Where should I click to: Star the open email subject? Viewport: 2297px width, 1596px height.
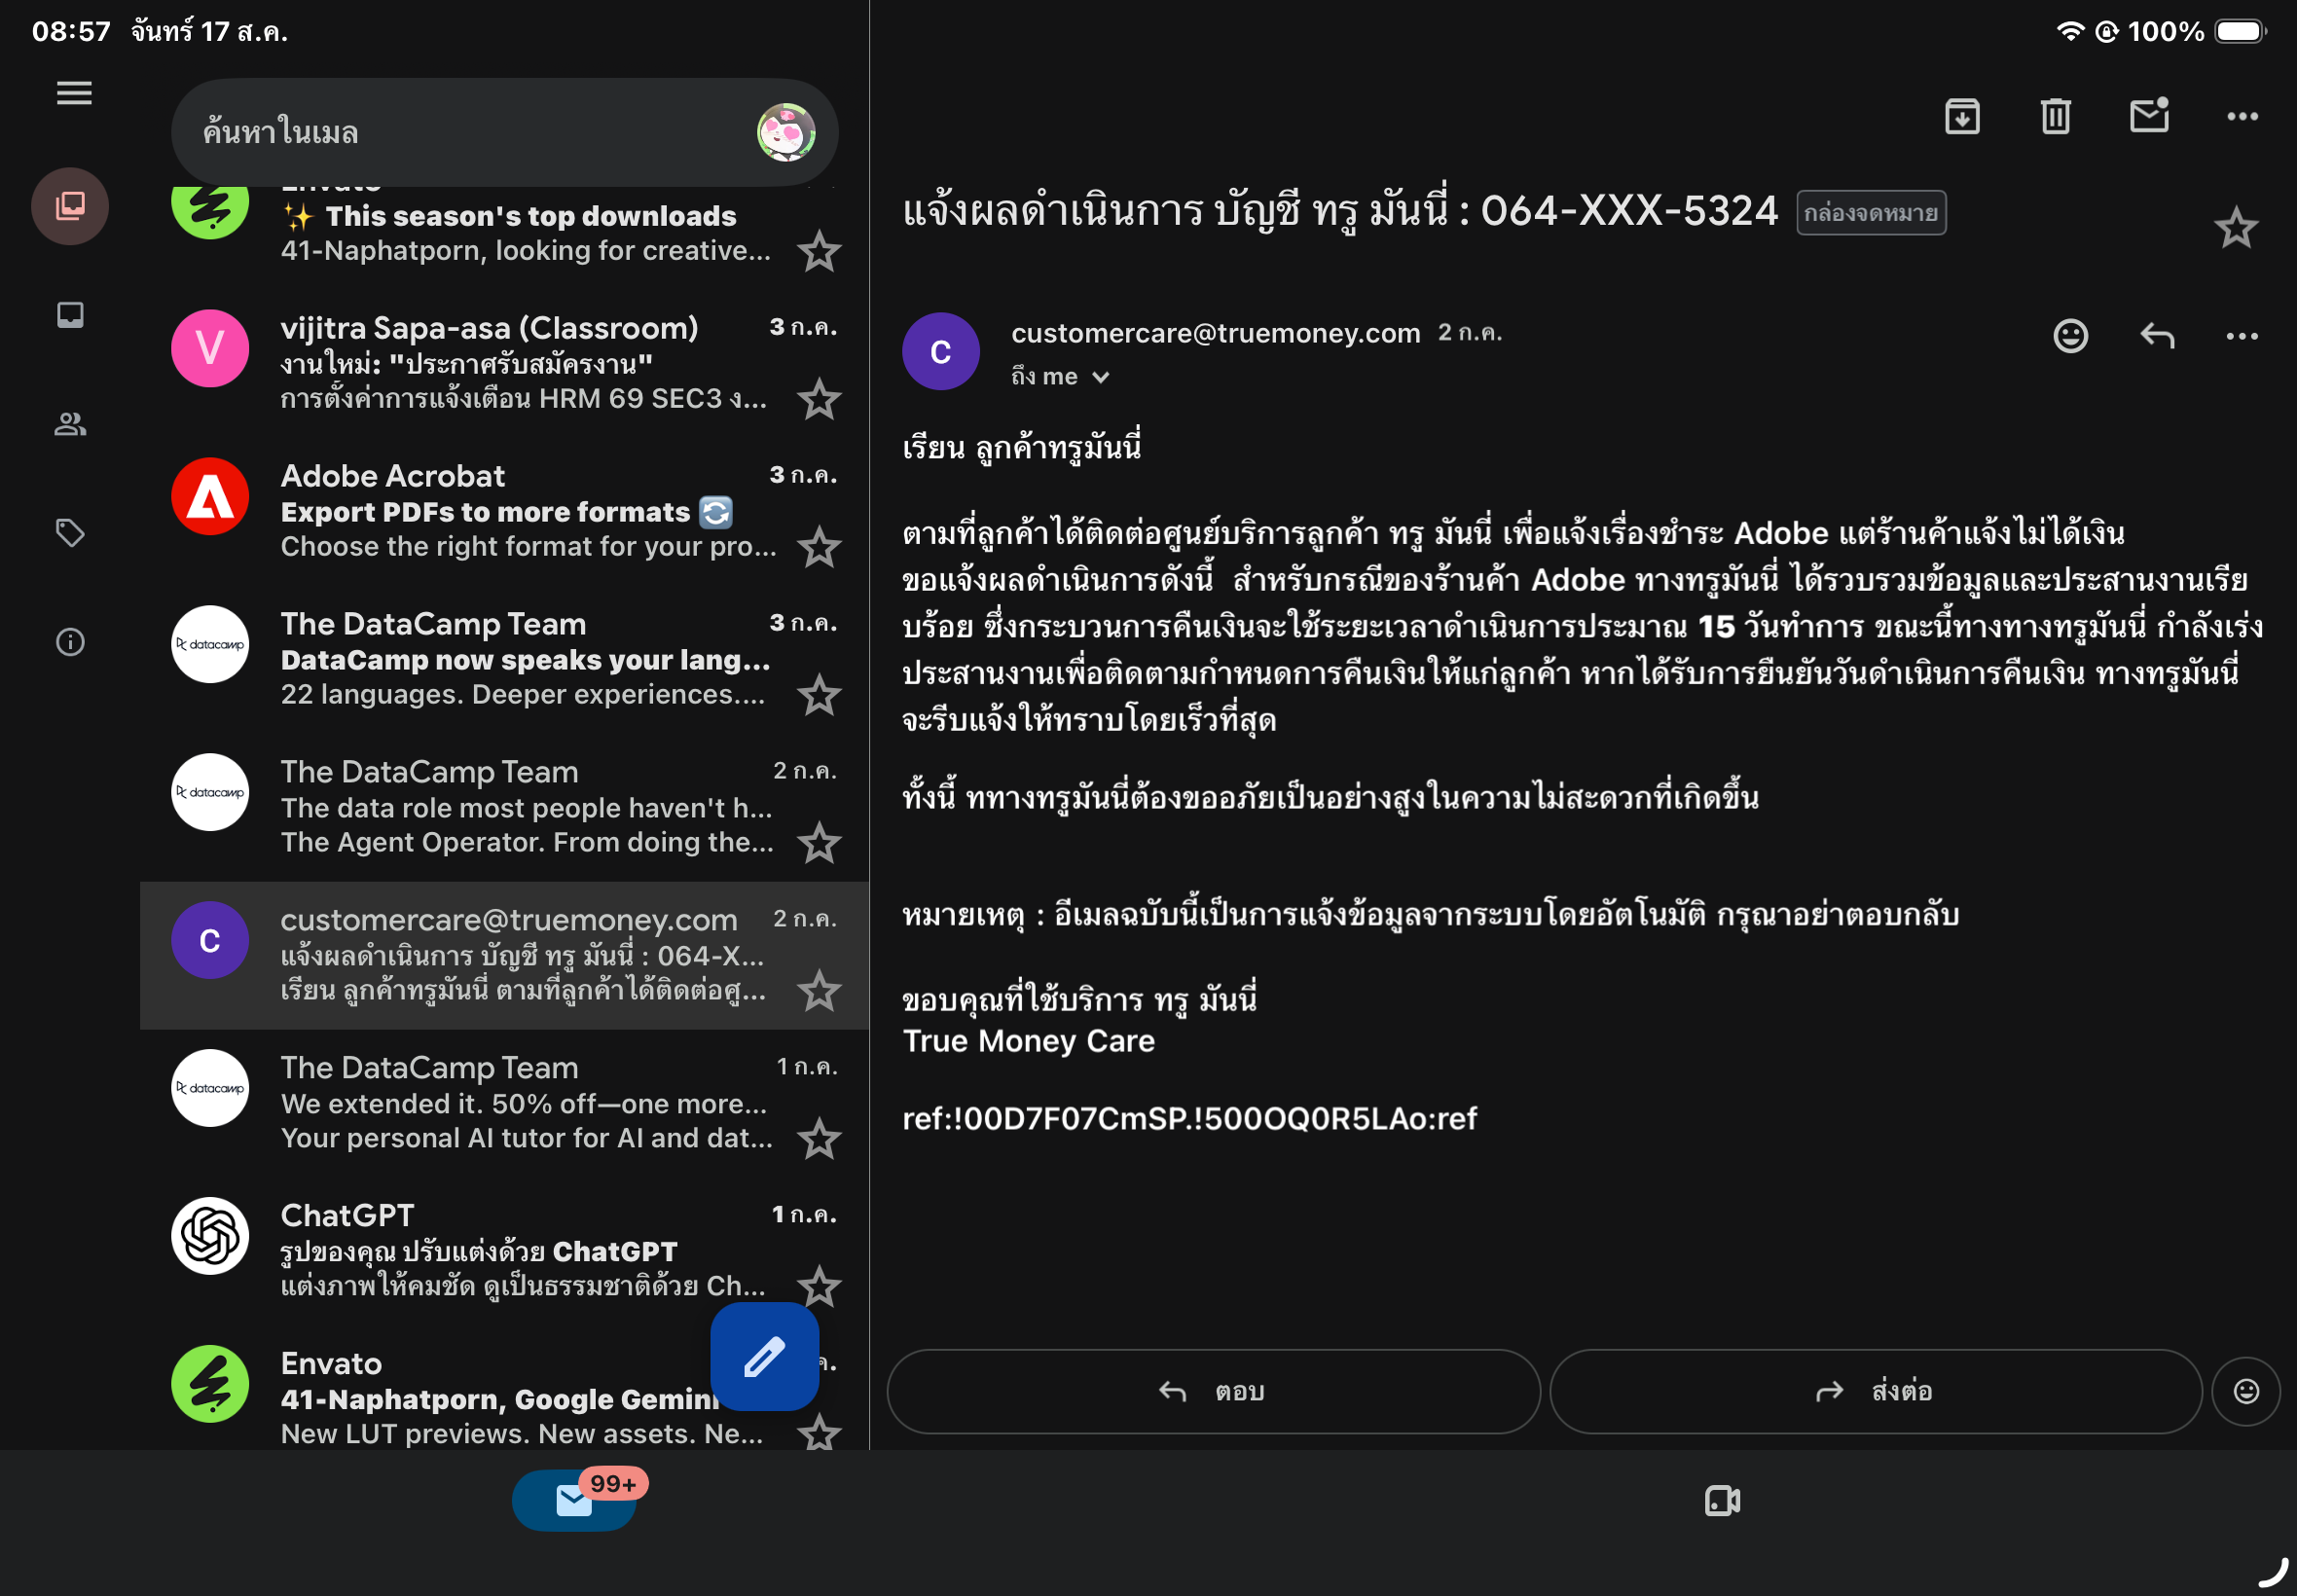click(2236, 229)
